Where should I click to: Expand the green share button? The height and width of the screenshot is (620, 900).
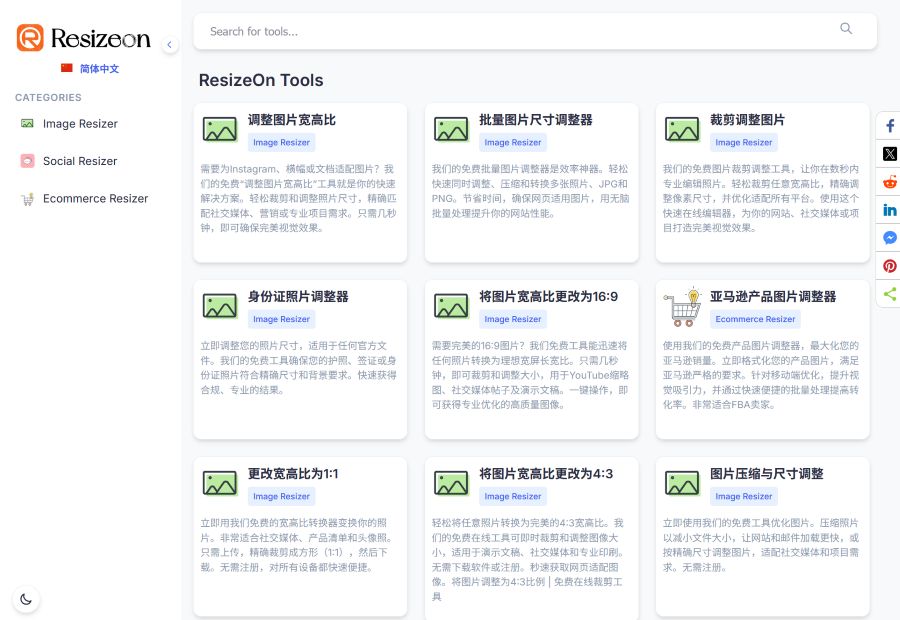[x=889, y=294]
